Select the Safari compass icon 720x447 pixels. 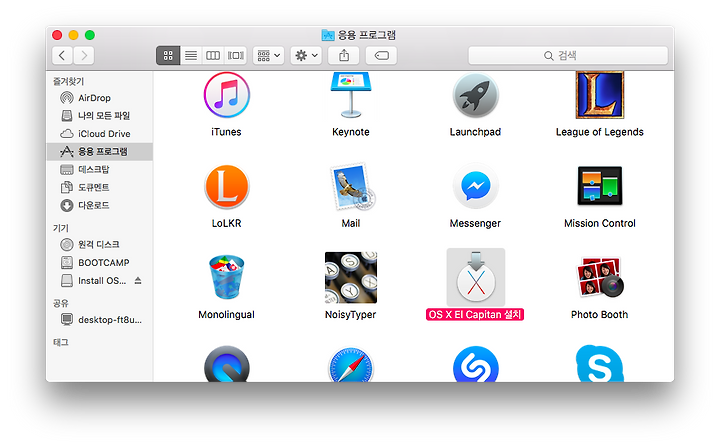click(351, 365)
